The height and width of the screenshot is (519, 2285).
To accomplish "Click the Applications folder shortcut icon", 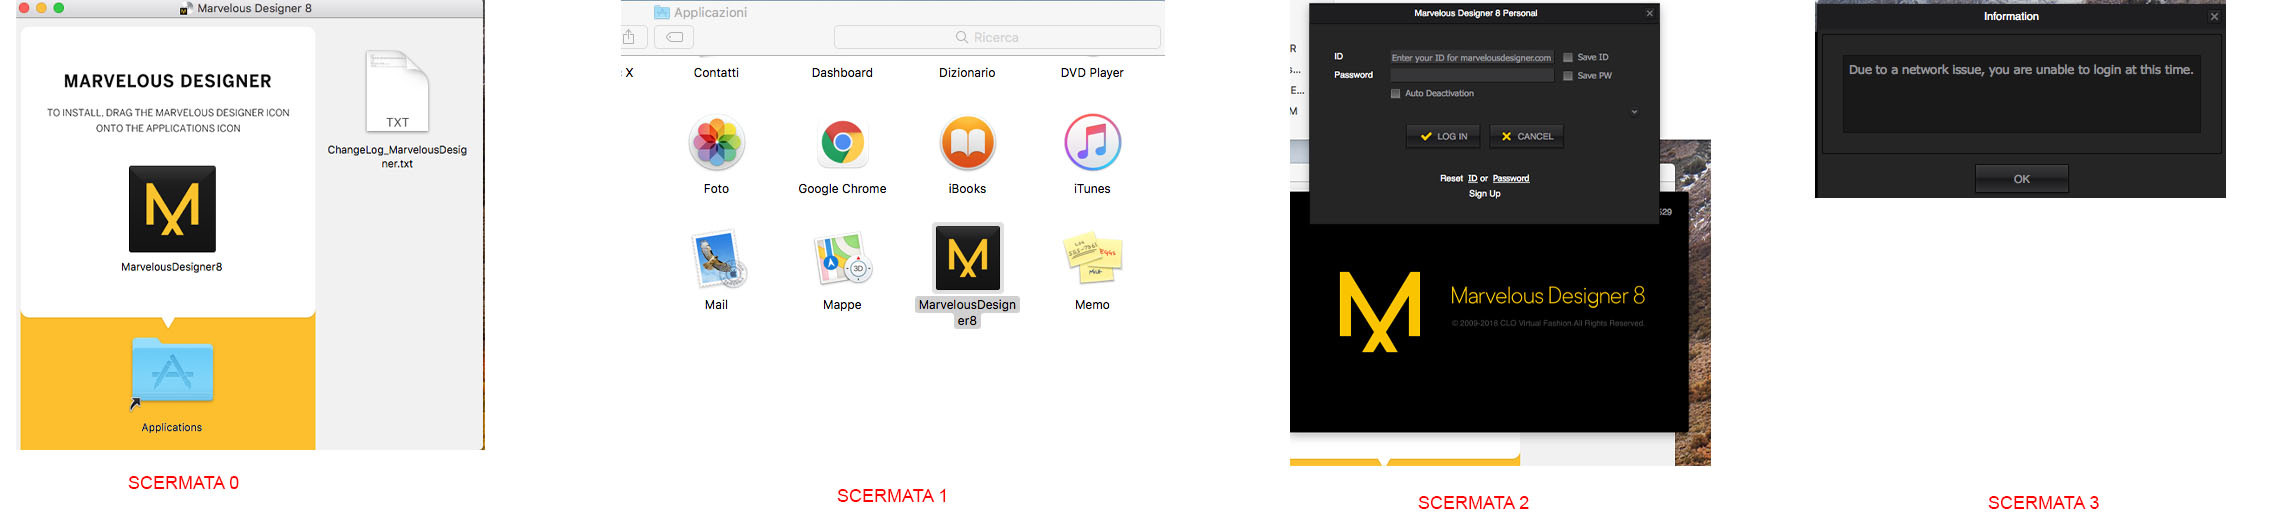I will (172, 372).
